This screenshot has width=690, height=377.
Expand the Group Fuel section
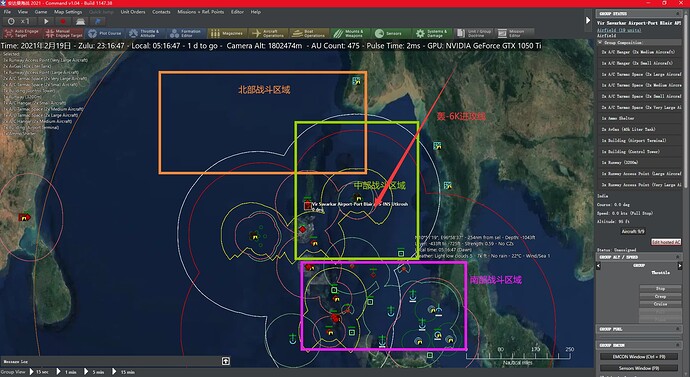tap(678, 329)
